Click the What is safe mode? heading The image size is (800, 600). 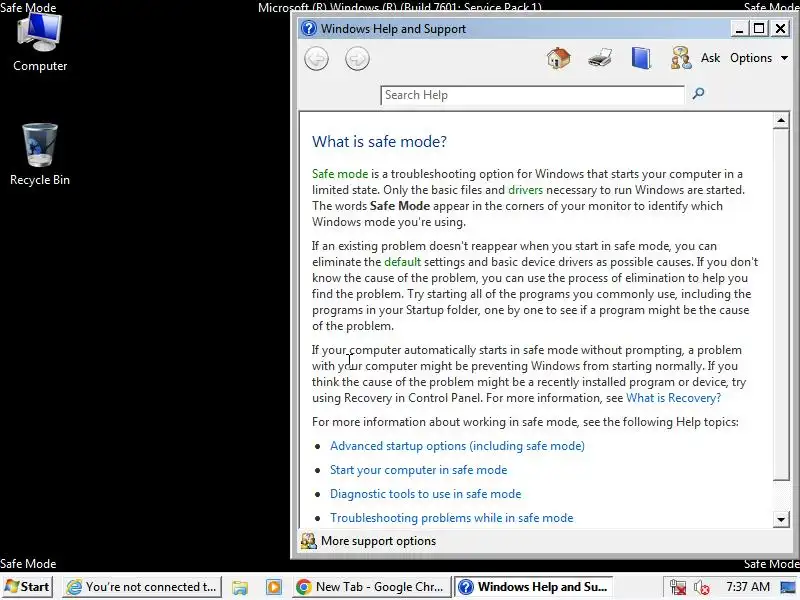point(379,141)
